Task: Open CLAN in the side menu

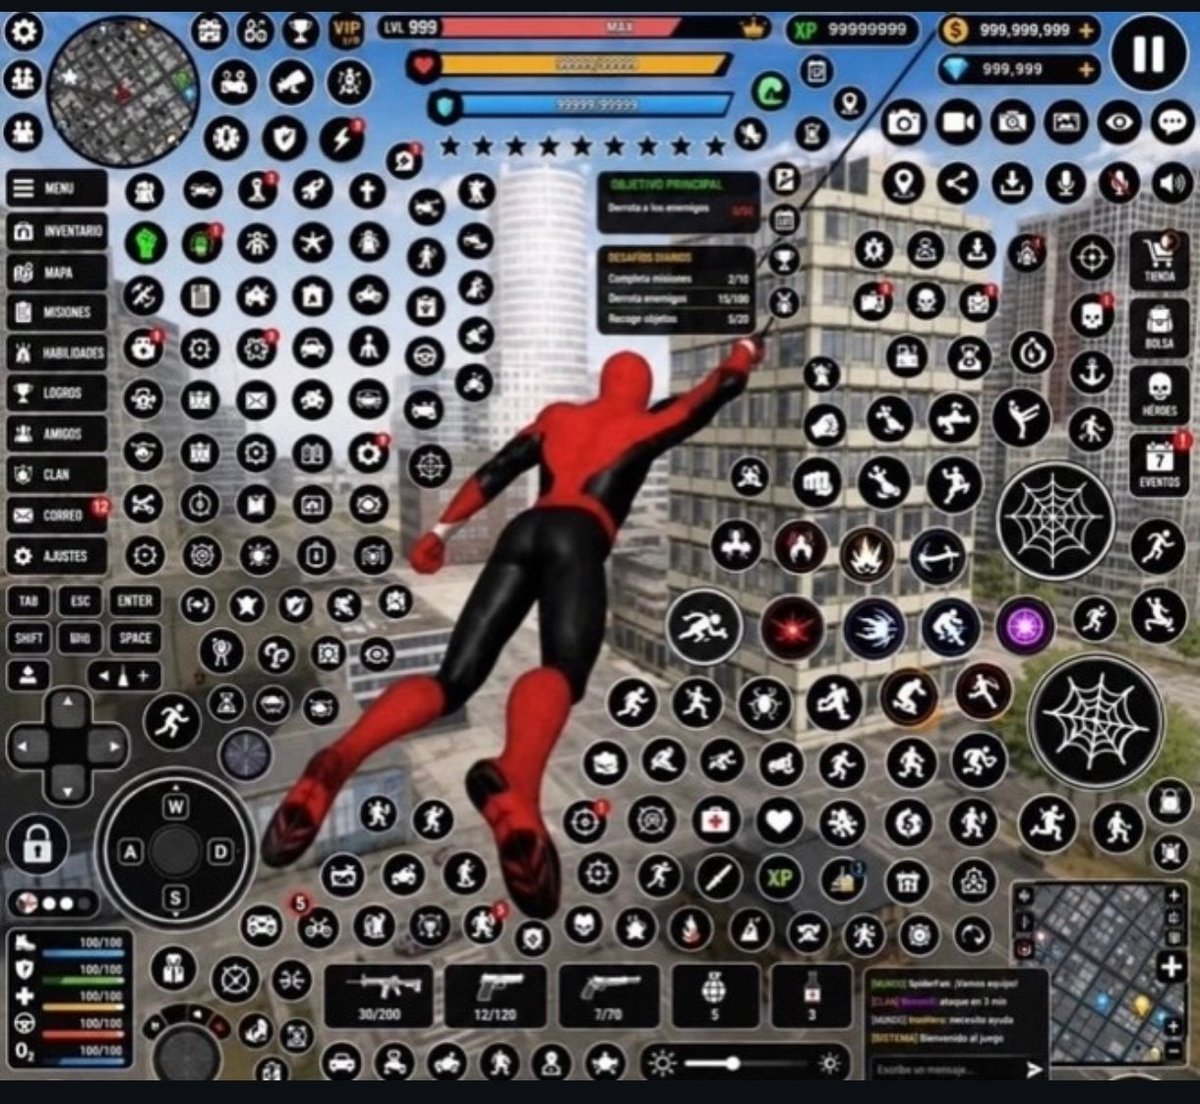Action: pos(57,474)
